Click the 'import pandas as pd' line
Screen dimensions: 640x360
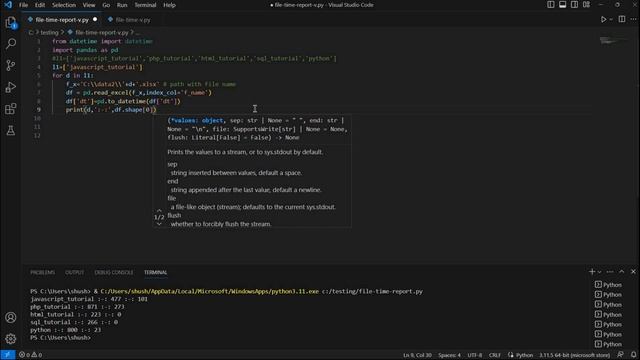[x=85, y=50]
